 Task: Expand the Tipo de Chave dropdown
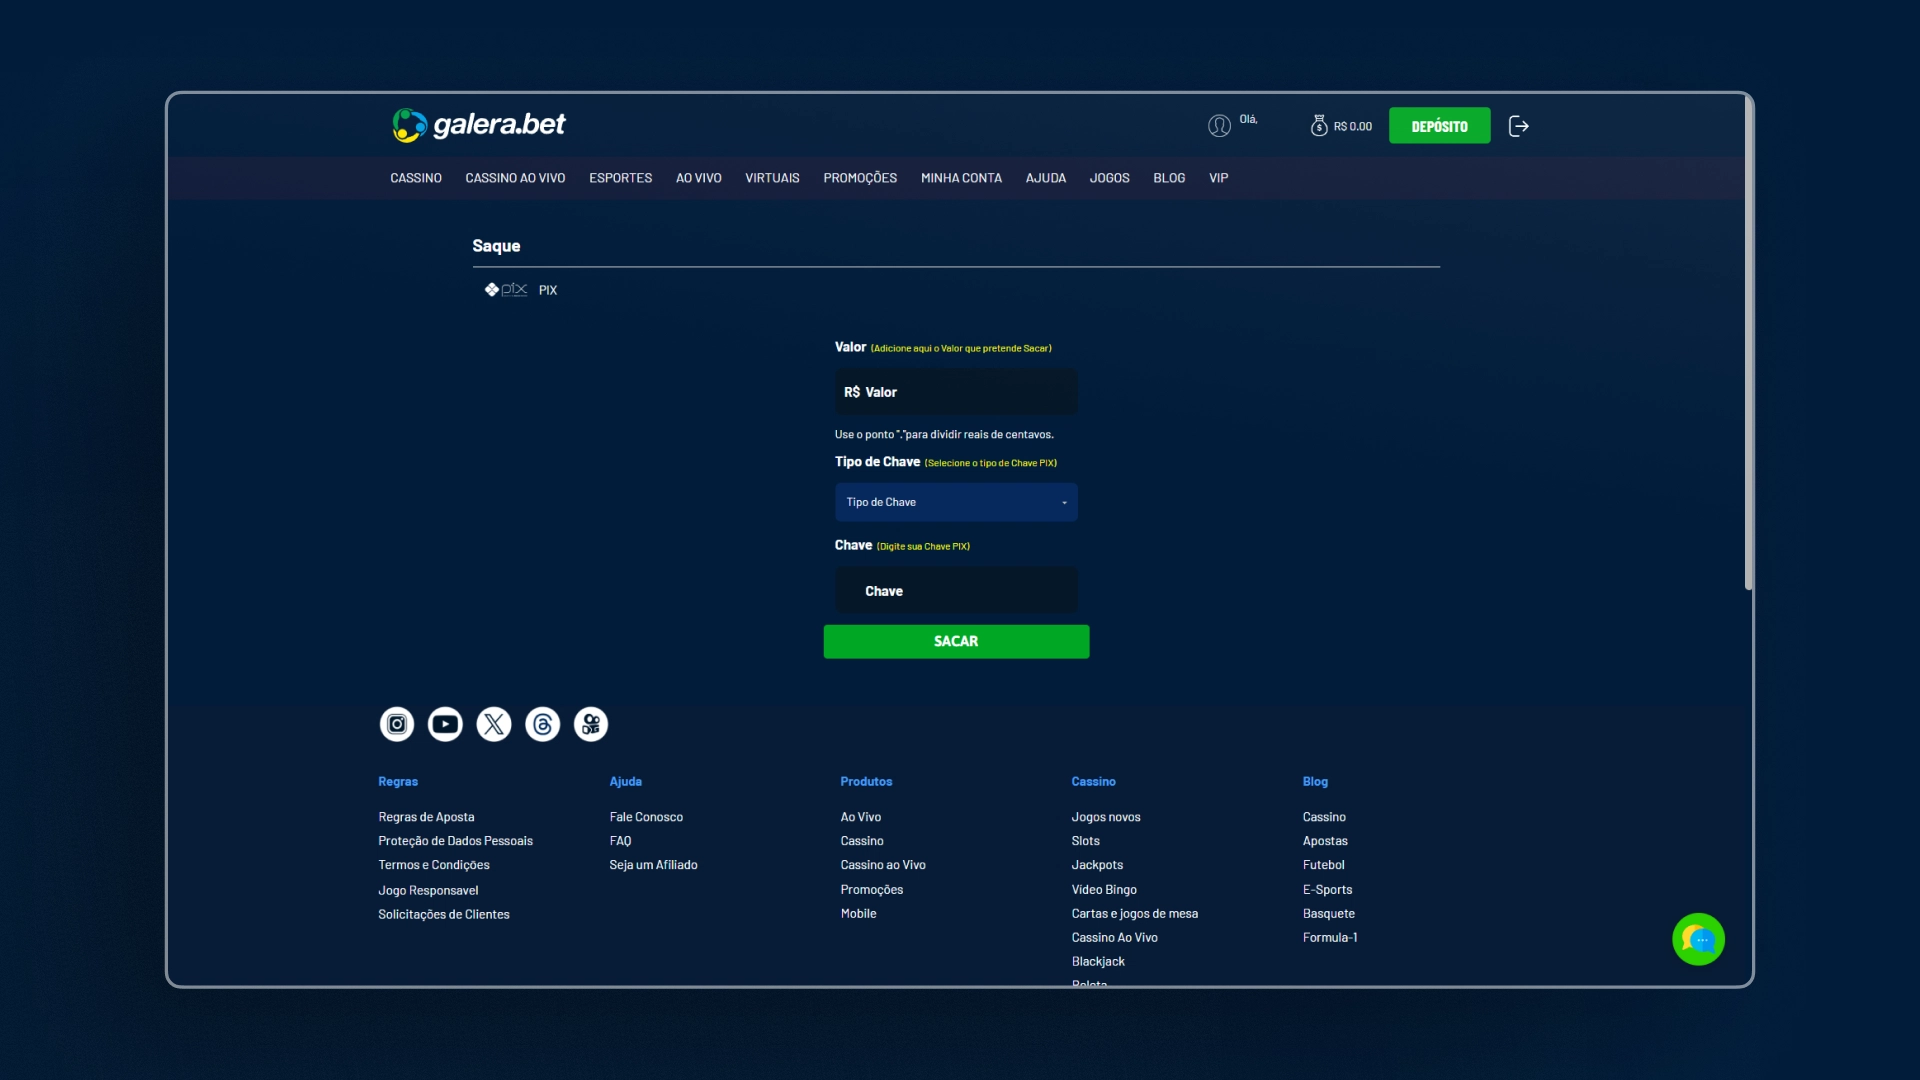pos(956,502)
